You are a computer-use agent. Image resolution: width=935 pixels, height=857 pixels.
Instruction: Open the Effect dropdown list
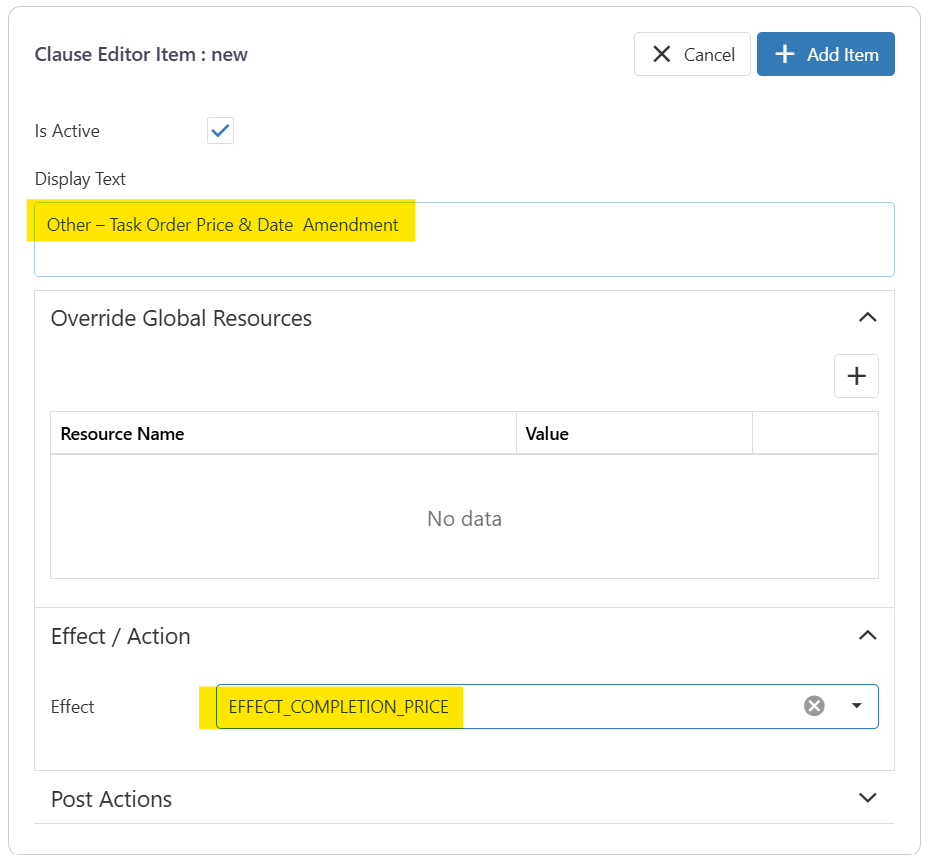tap(857, 706)
